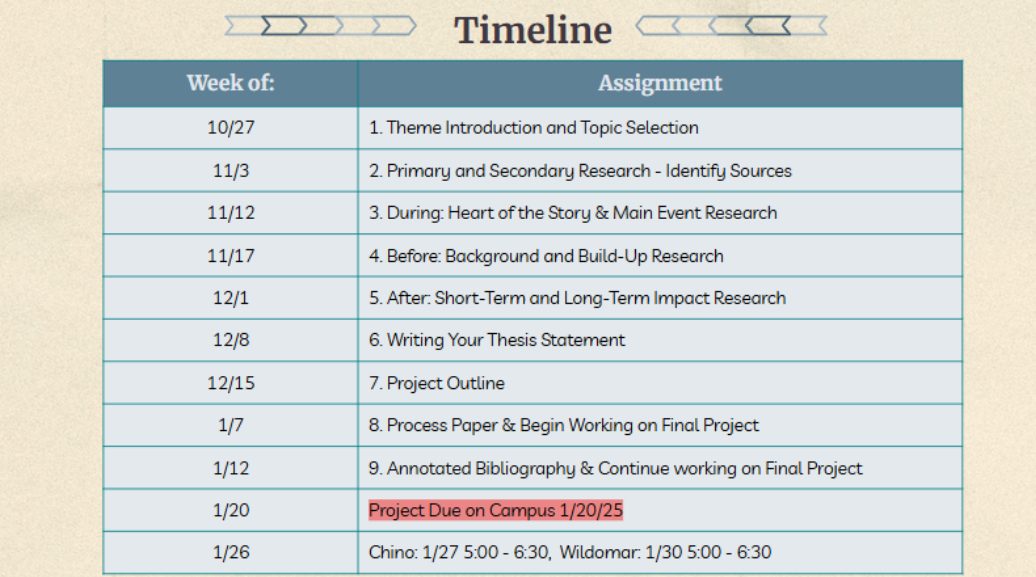Click "After: Short-Term and Long-Term Impact" entry
The image size is (1036, 577).
[577, 298]
